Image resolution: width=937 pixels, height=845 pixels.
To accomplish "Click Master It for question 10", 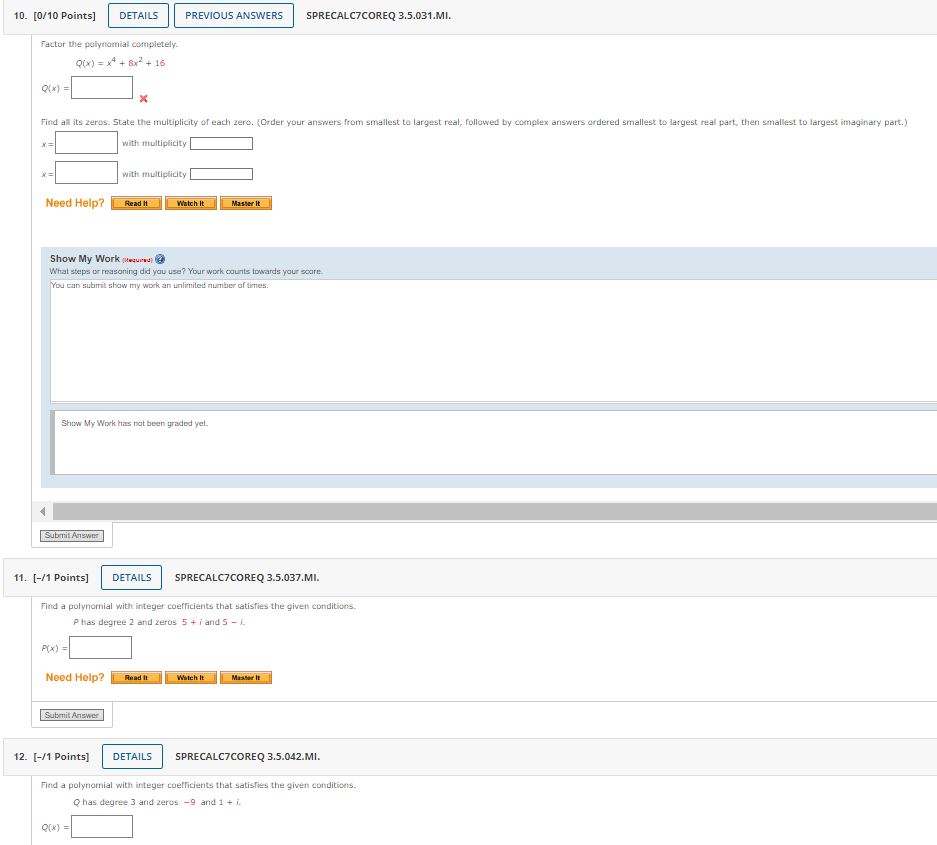I will coord(246,202).
